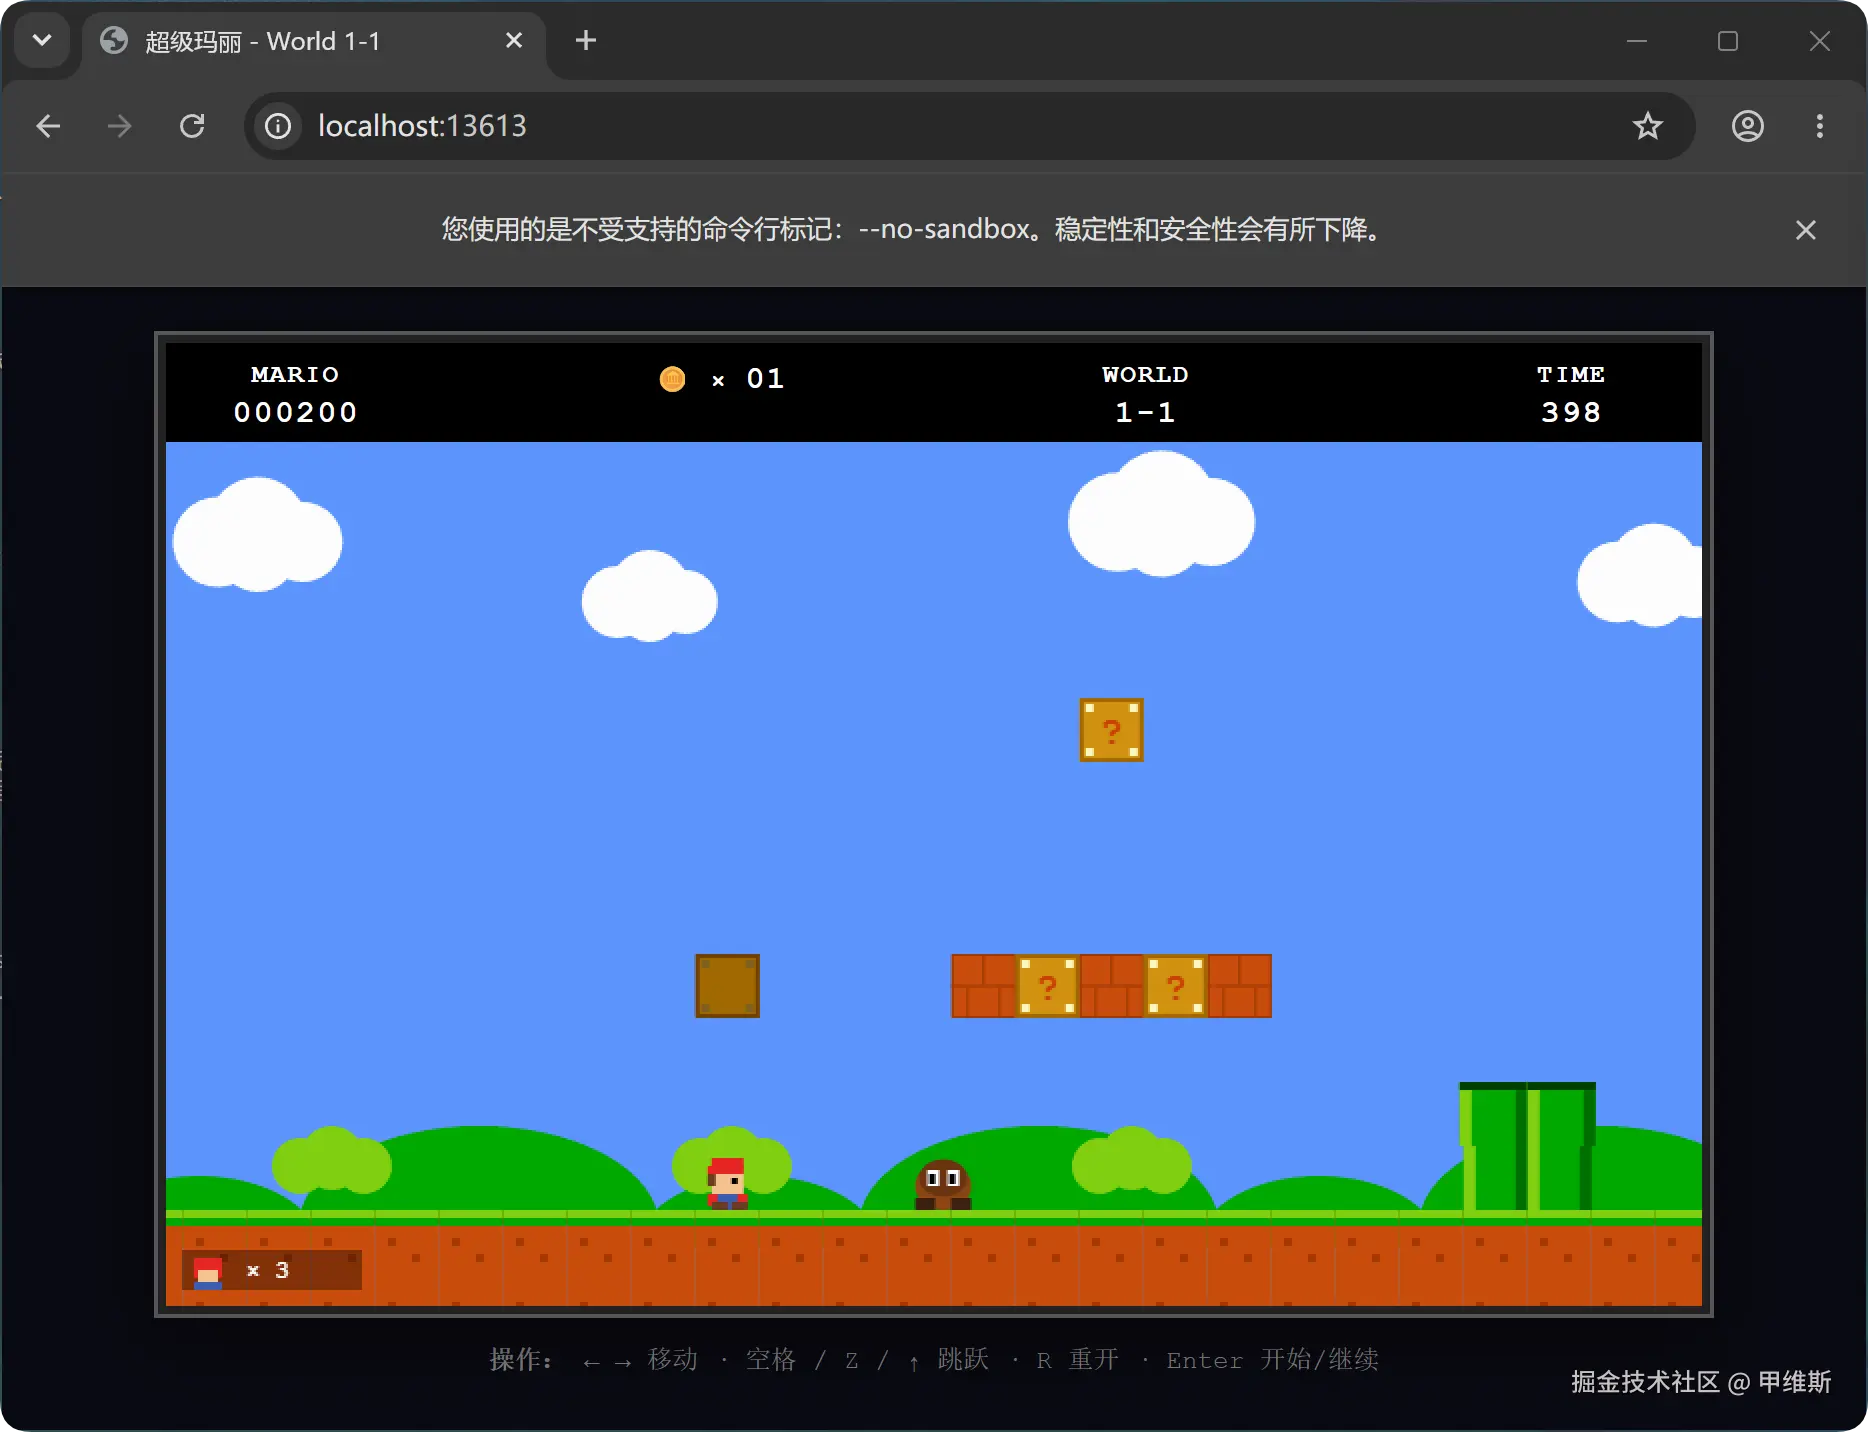The image size is (1868, 1432).
Task: Click the green warp pipe
Action: (x=1527, y=1147)
